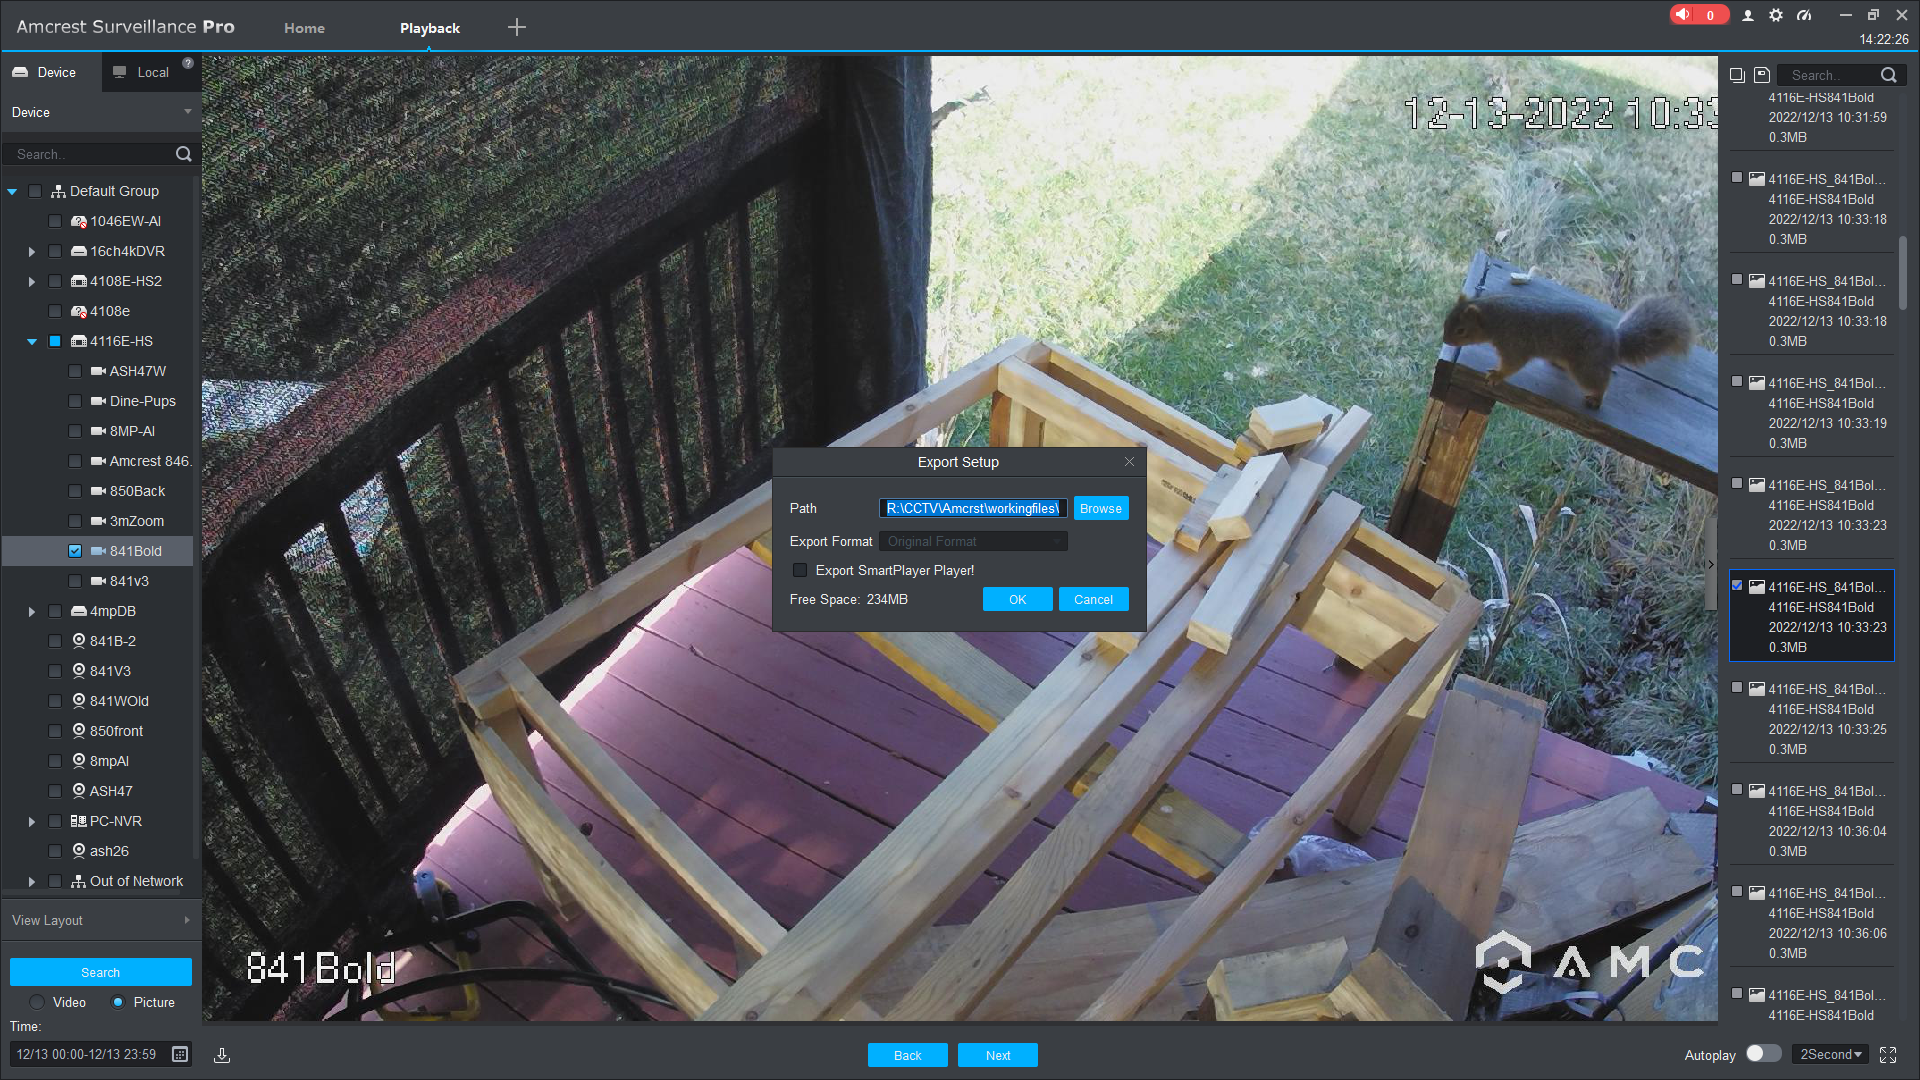Click the export Path input field
Screen dimensions: 1920x1080
(x=973, y=508)
